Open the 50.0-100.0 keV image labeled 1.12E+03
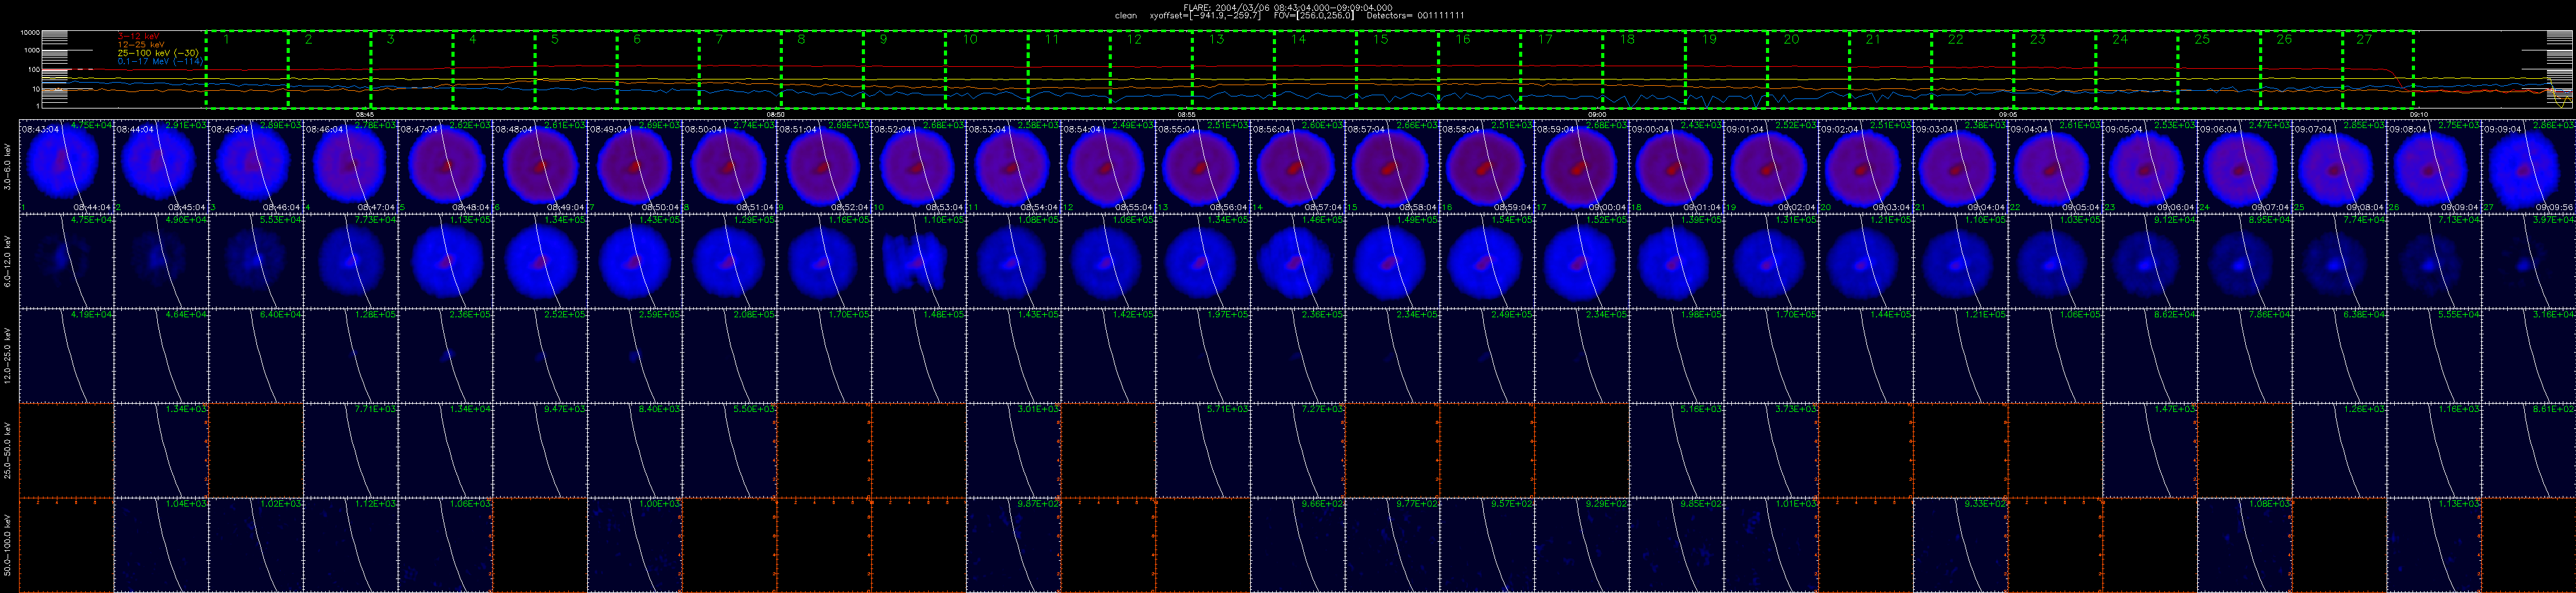Image resolution: width=2576 pixels, height=593 pixels. (351, 546)
